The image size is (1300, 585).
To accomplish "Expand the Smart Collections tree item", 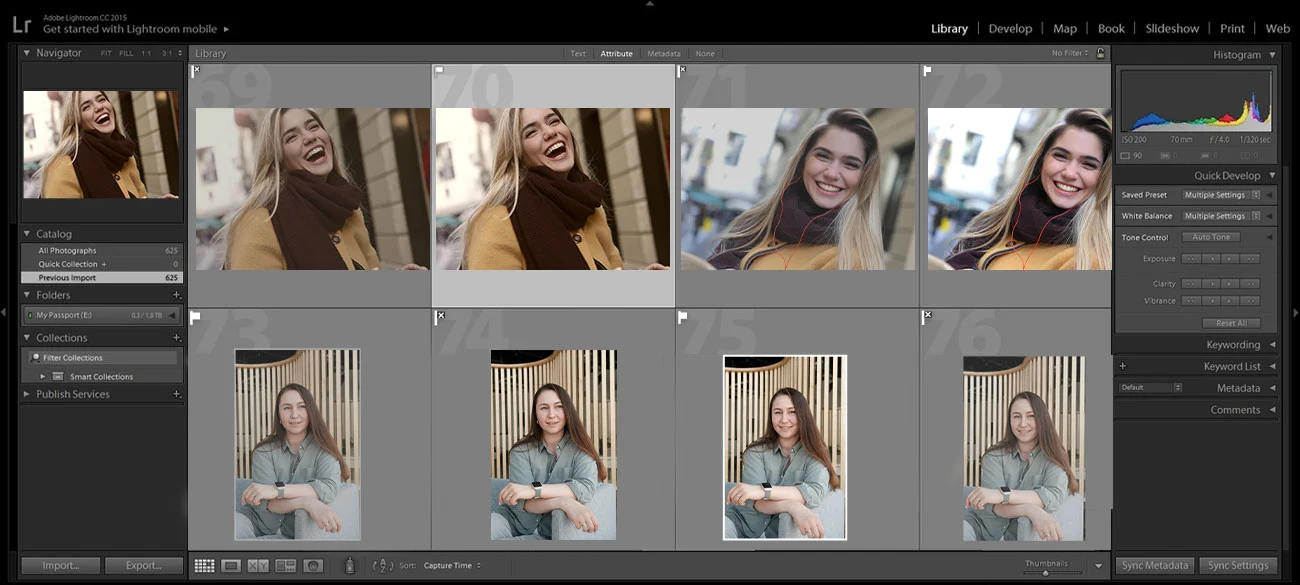I will tap(42, 376).
